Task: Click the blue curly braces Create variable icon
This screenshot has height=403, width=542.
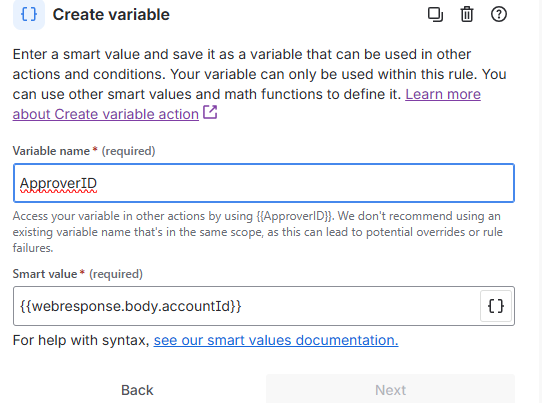Action: click(x=29, y=15)
